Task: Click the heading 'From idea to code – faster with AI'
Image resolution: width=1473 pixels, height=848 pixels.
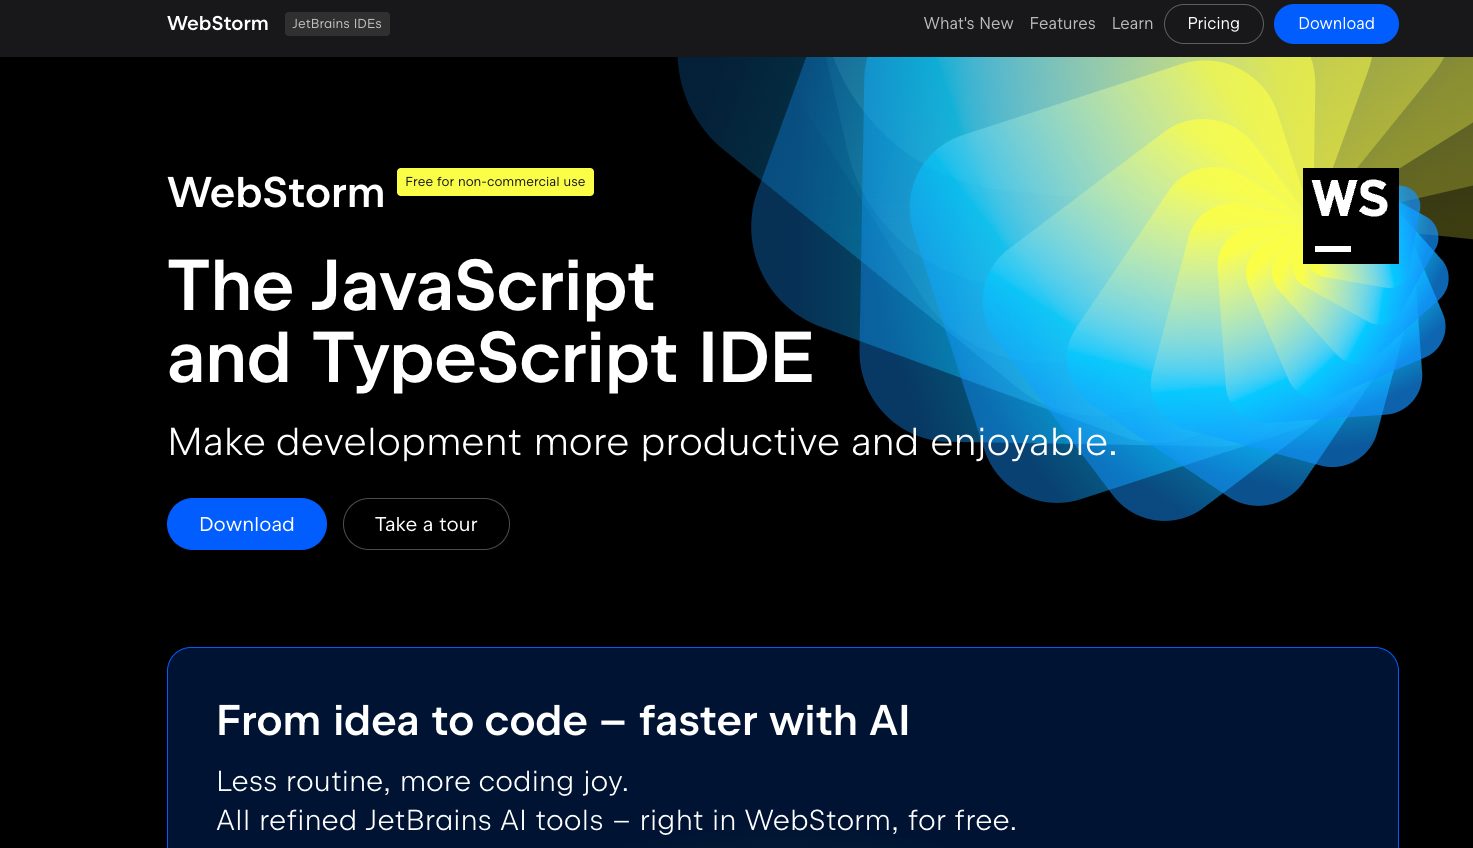Action: (563, 721)
